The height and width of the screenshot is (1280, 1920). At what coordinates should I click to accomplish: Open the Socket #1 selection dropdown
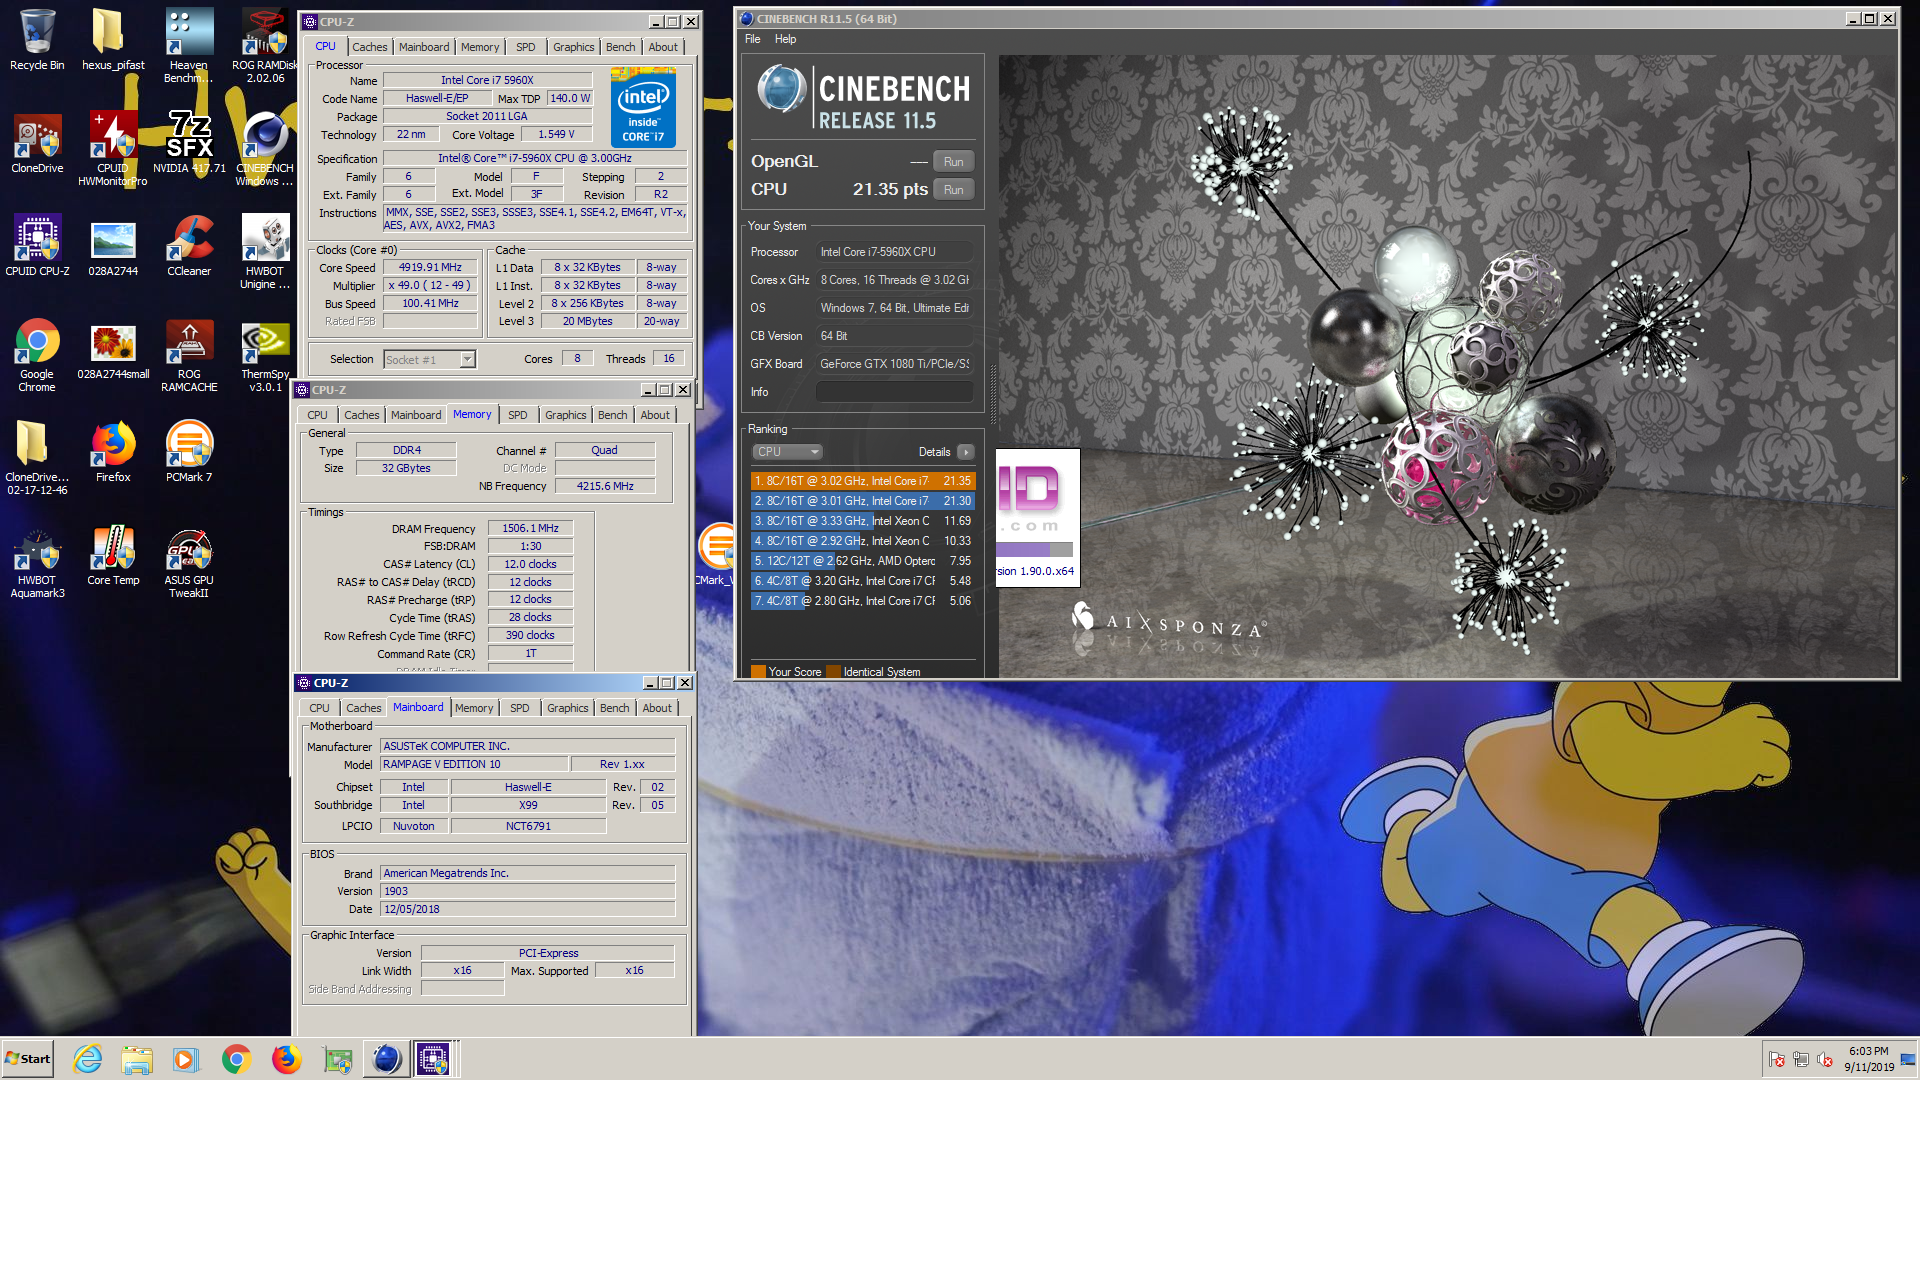point(430,359)
